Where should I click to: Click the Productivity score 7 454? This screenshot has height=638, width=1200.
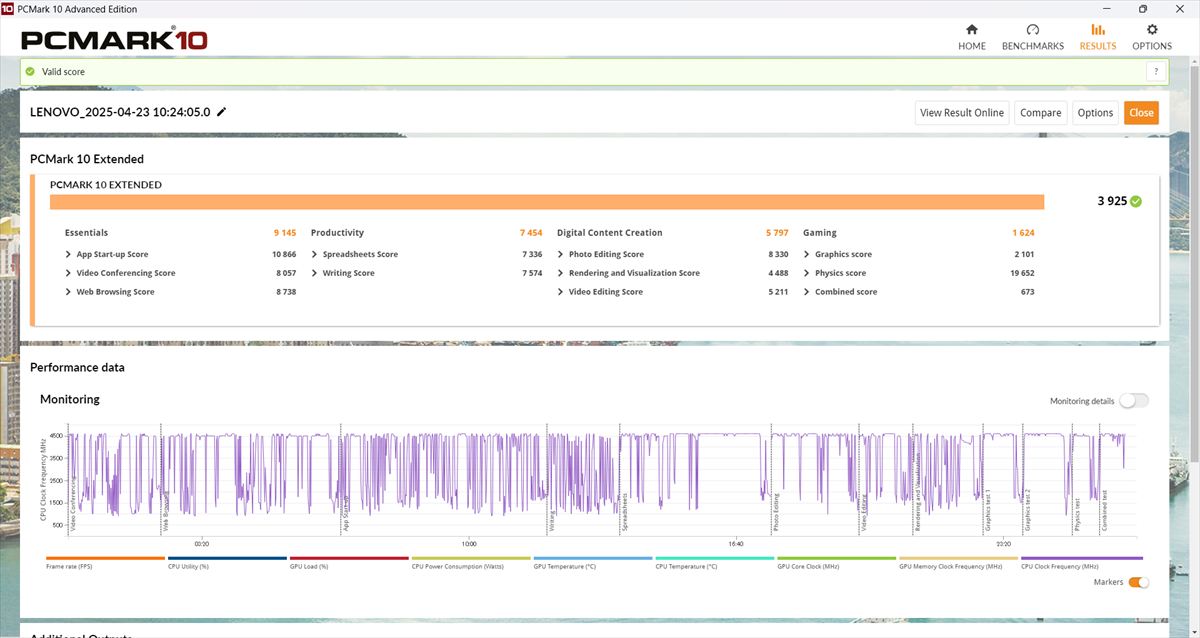tap(531, 233)
